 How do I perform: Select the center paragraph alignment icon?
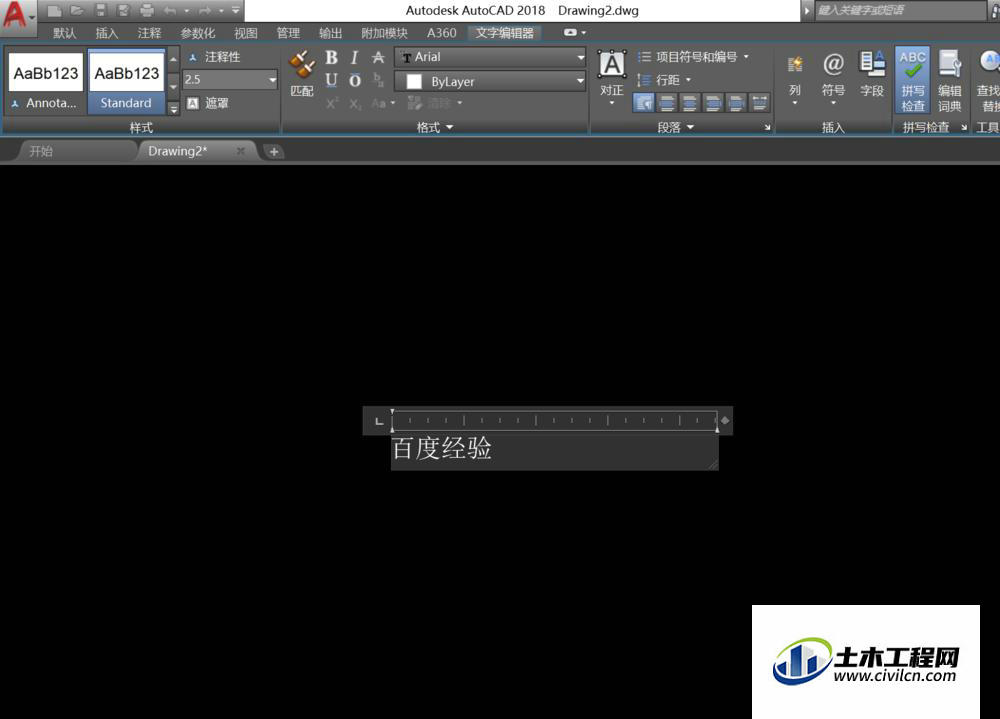[x=689, y=103]
